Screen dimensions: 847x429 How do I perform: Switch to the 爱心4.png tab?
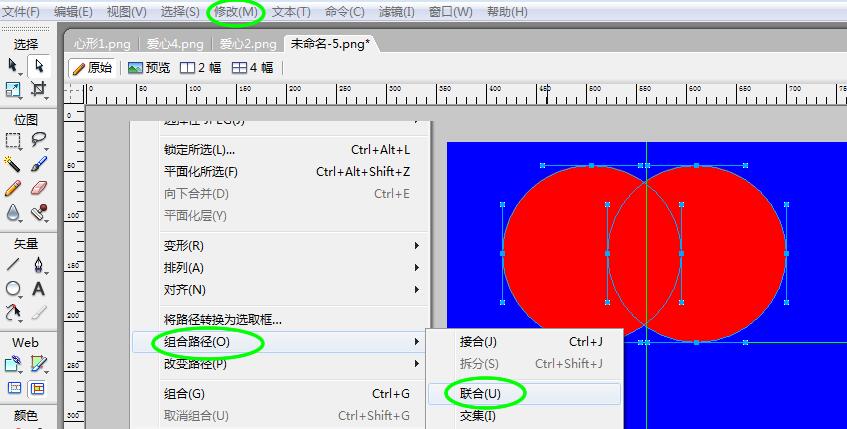[x=176, y=44]
